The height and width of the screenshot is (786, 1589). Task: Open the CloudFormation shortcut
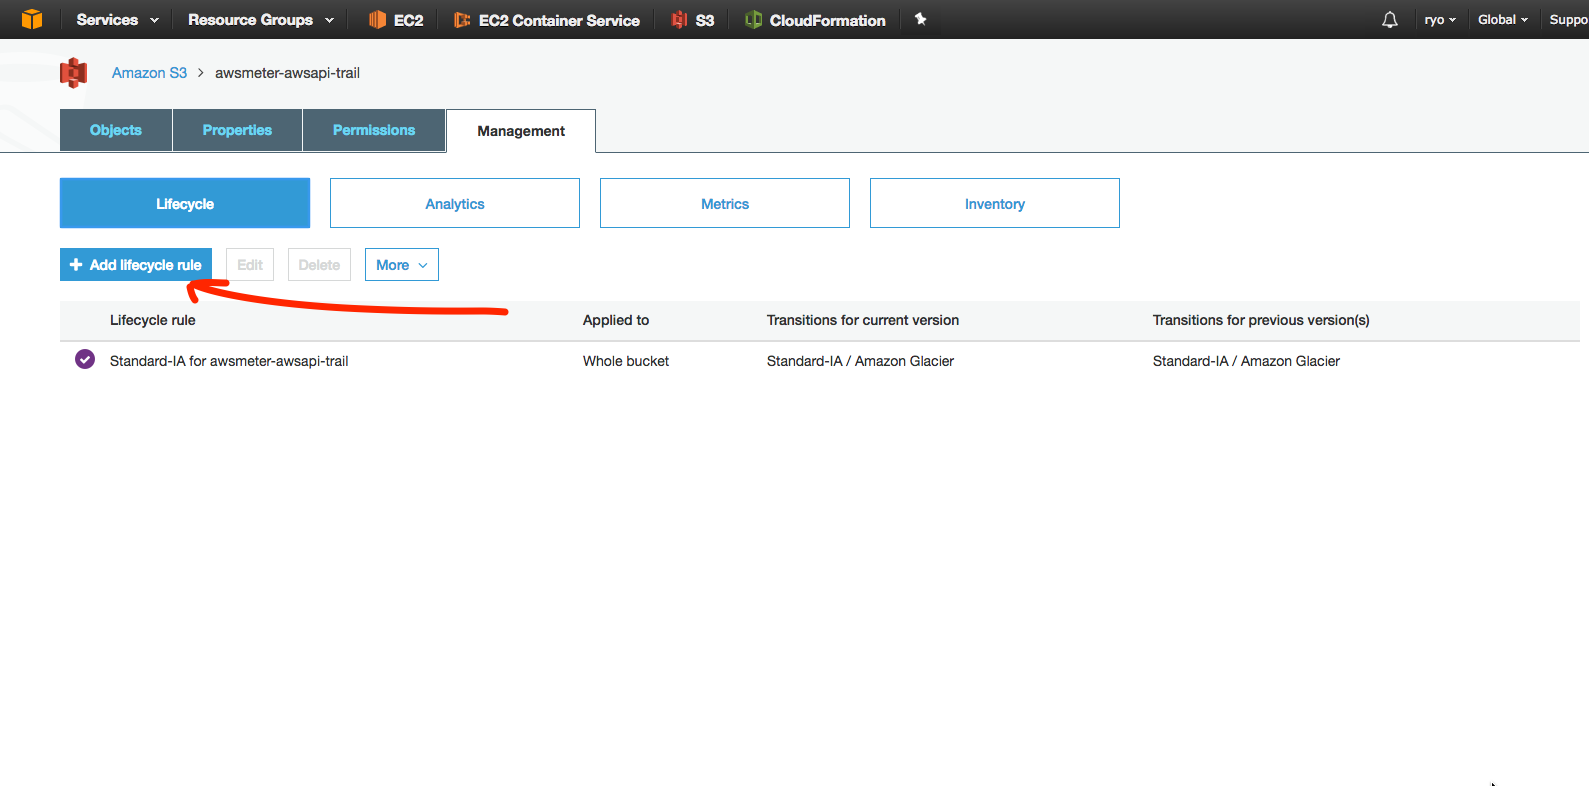[815, 20]
